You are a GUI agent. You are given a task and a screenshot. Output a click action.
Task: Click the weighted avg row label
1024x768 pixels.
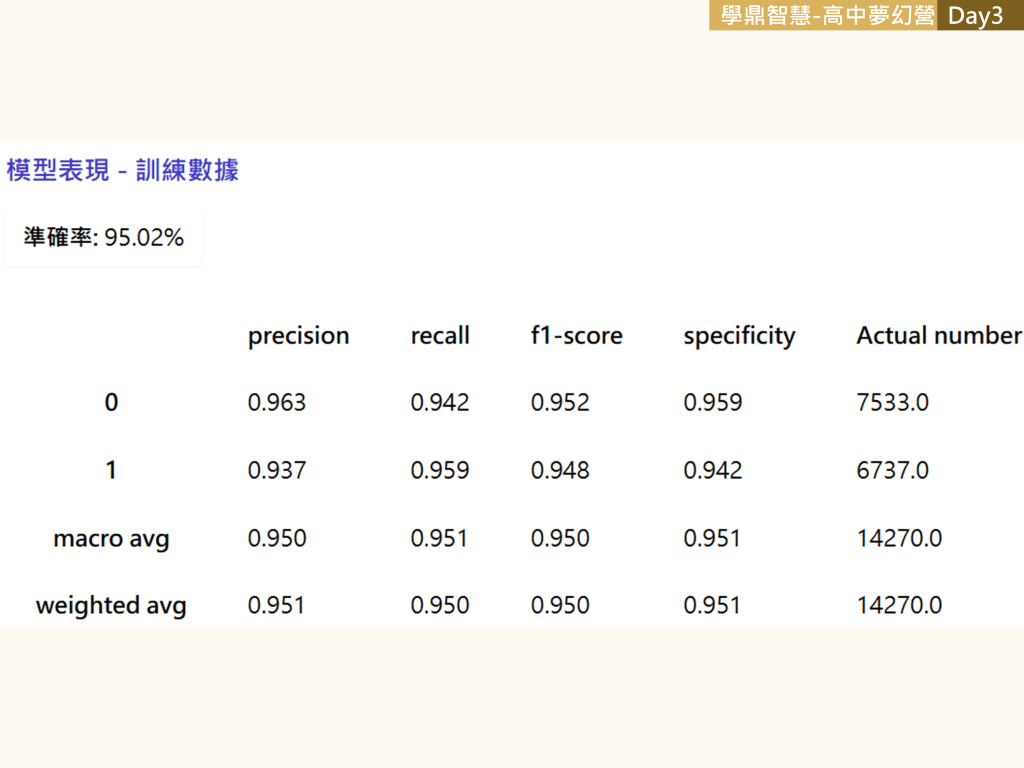pyautogui.click(x=111, y=606)
